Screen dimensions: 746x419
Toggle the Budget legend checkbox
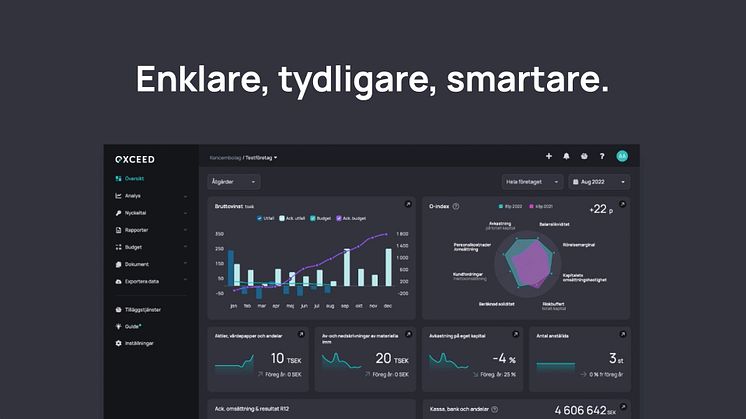(313, 217)
